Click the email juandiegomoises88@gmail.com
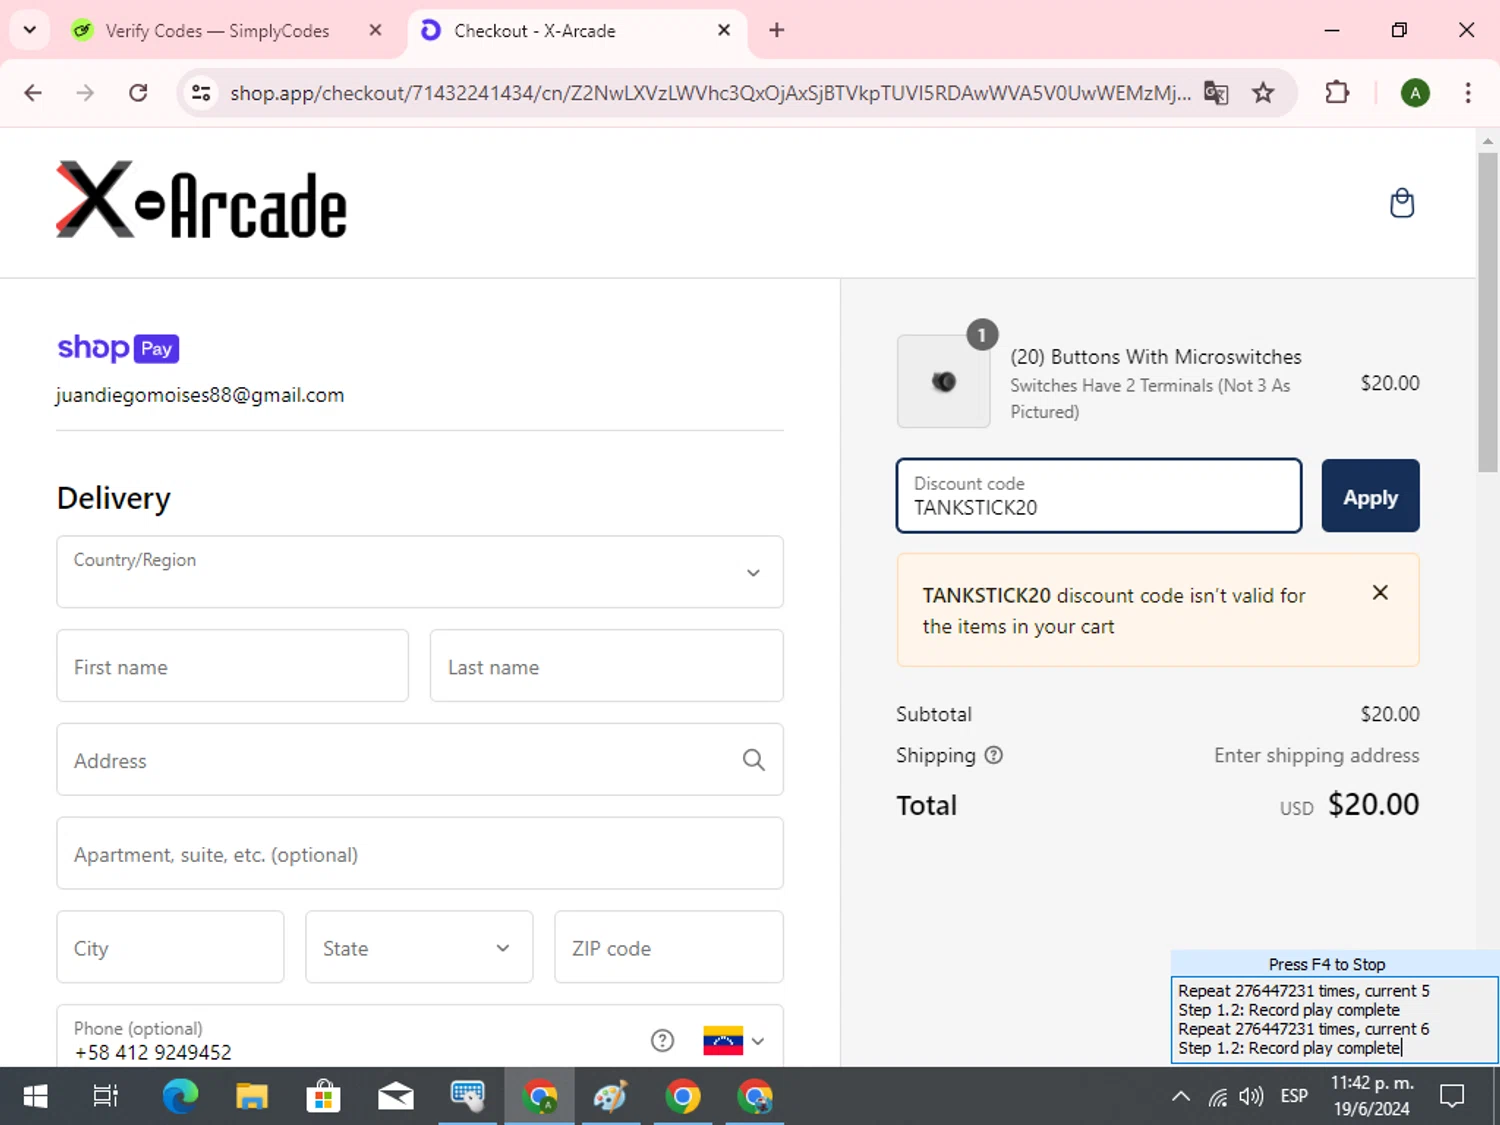1500x1125 pixels. click(200, 395)
